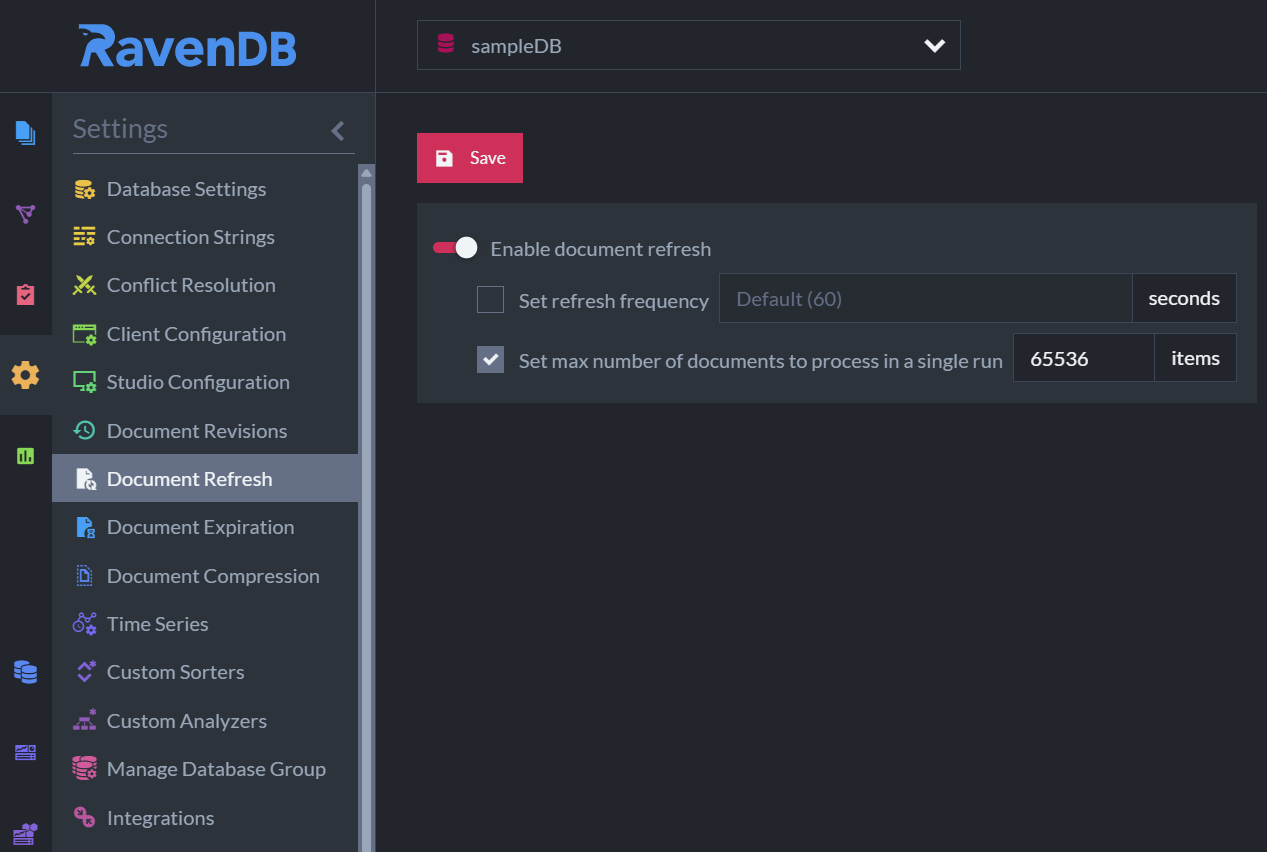The image size is (1267, 852).
Task: Open the sampleDB database selector dropdown
Action: [x=688, y=45]
